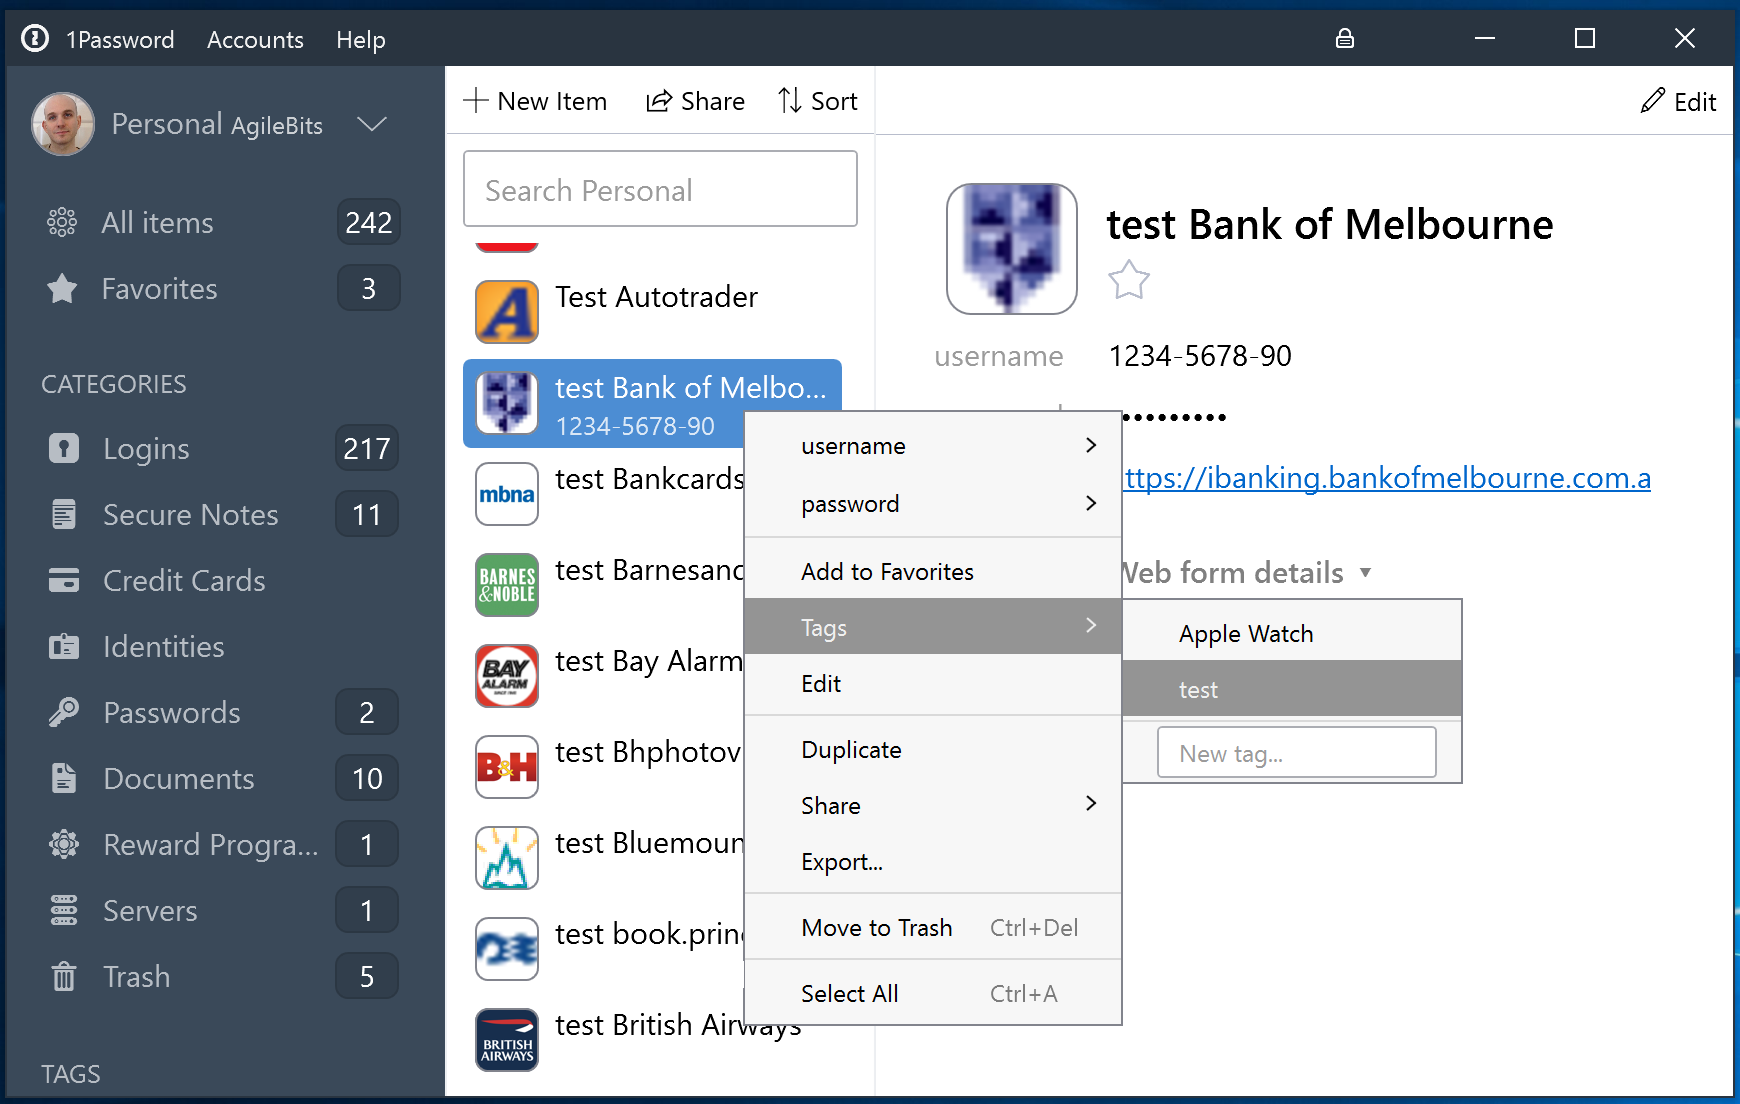Expand the Personal AgileBits vault chevron

[x=372, y=124]
